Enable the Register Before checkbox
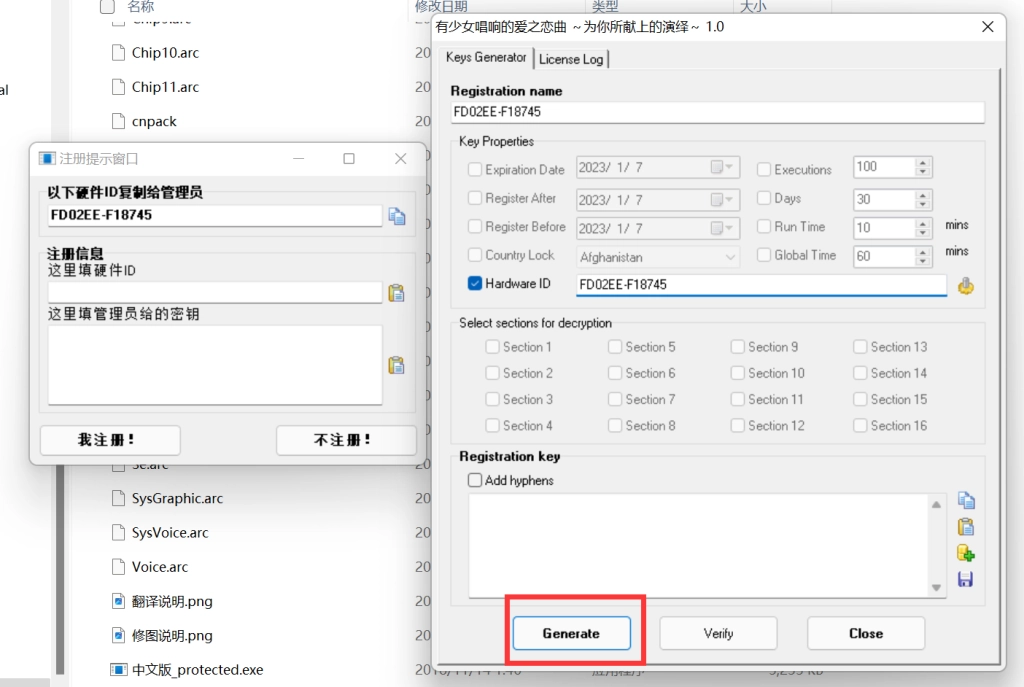Screen dimensions: 1024x687 [x=475, y=227]
